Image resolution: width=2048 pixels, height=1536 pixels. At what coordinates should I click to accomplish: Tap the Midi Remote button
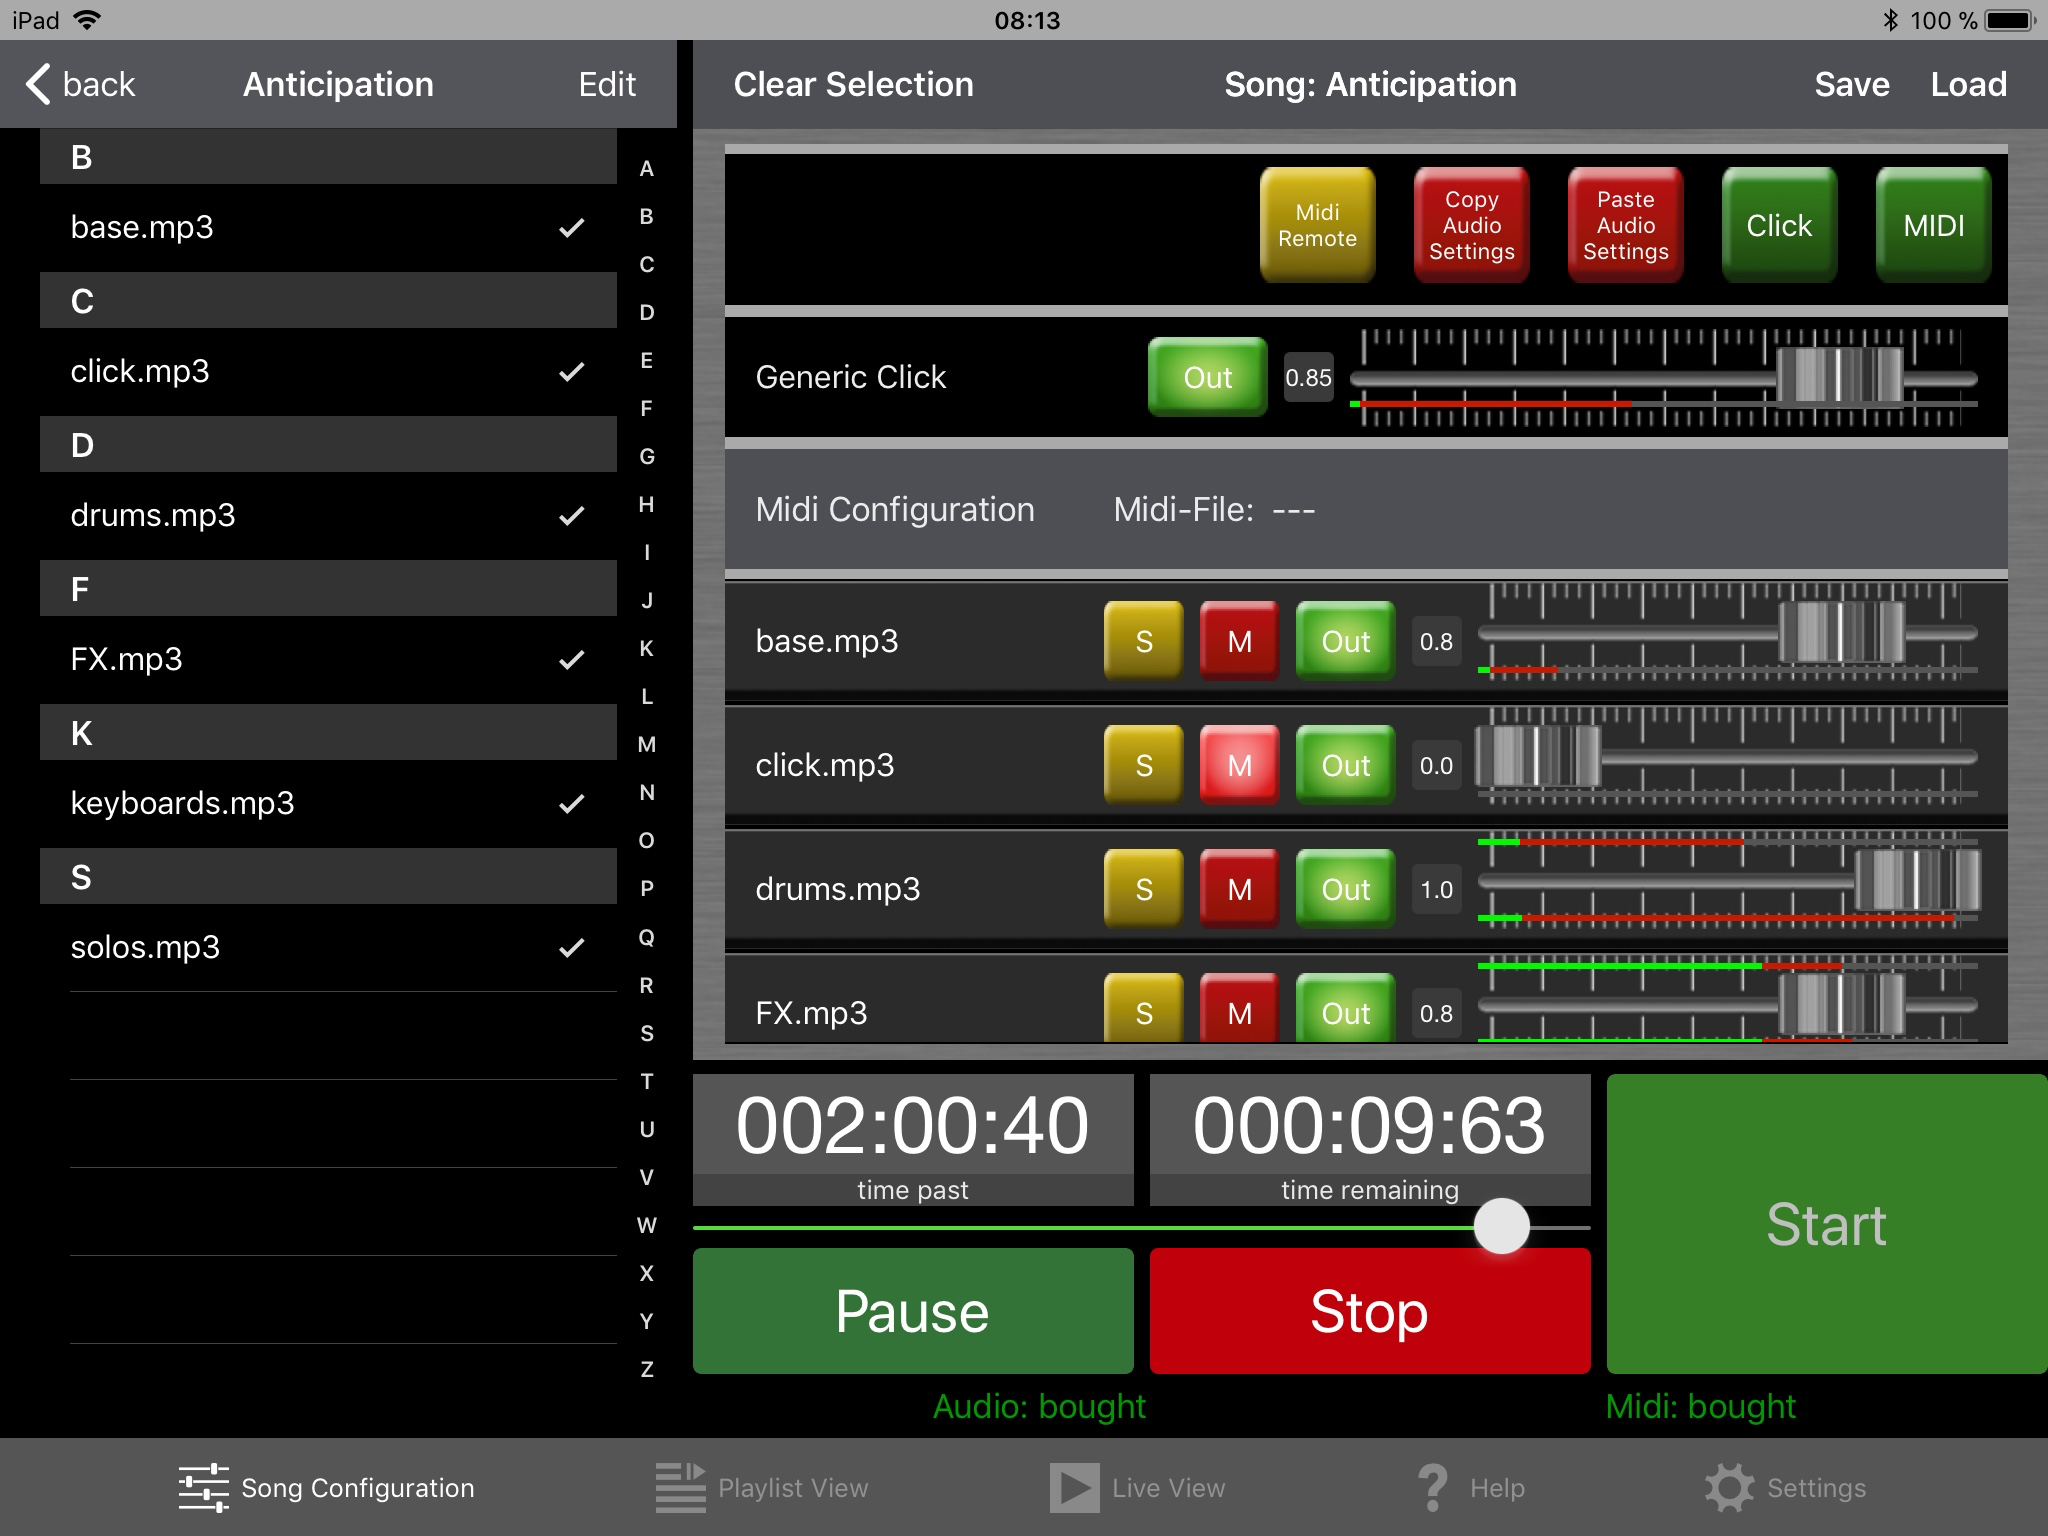coord(1317,225)
